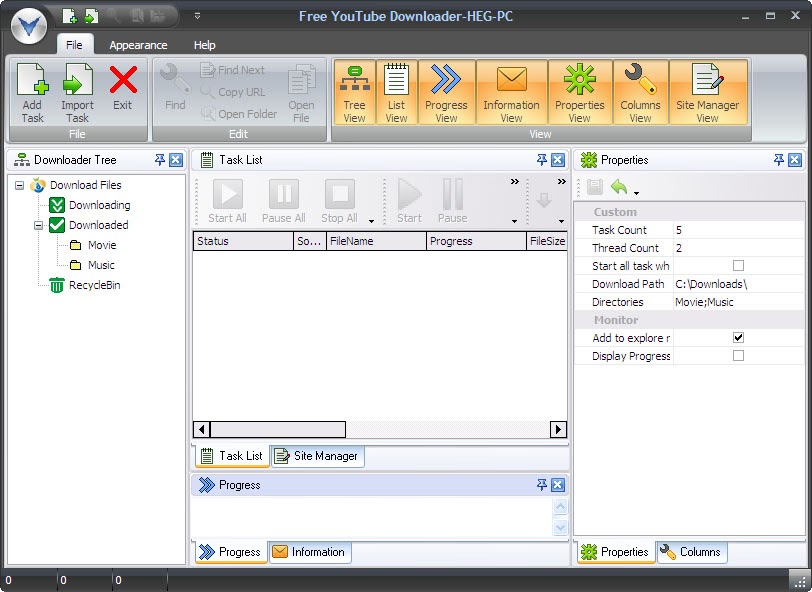812x592 pixels.
Task: Click the Add Task ribbon button
Action: (33, 93)
